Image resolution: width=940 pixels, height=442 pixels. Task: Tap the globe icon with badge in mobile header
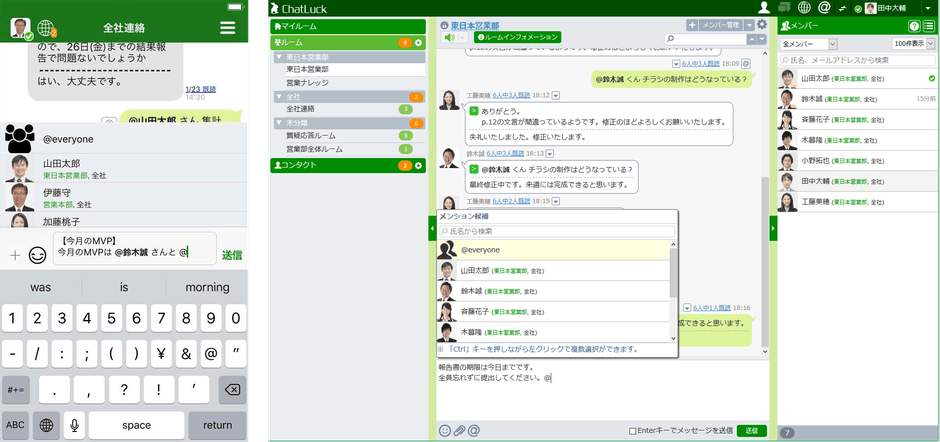point(47,28)
